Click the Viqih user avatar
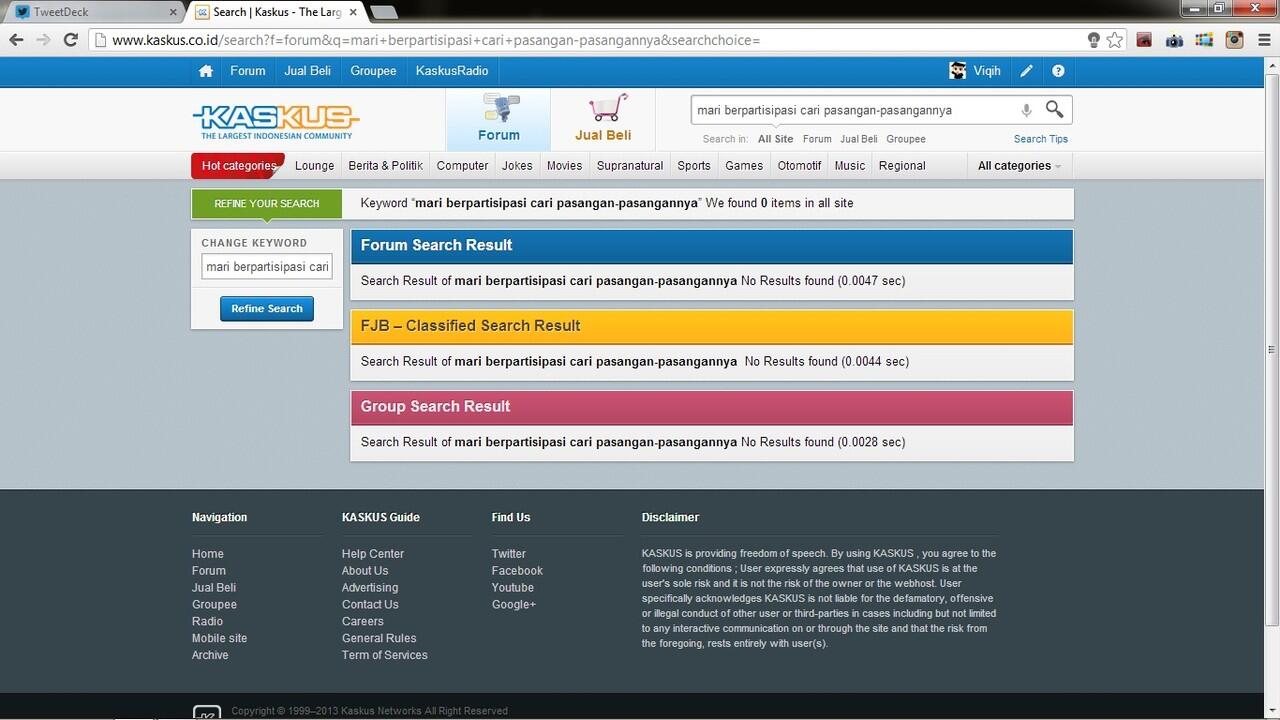Viewport: 1280px width, 720px height. (958, 70)
